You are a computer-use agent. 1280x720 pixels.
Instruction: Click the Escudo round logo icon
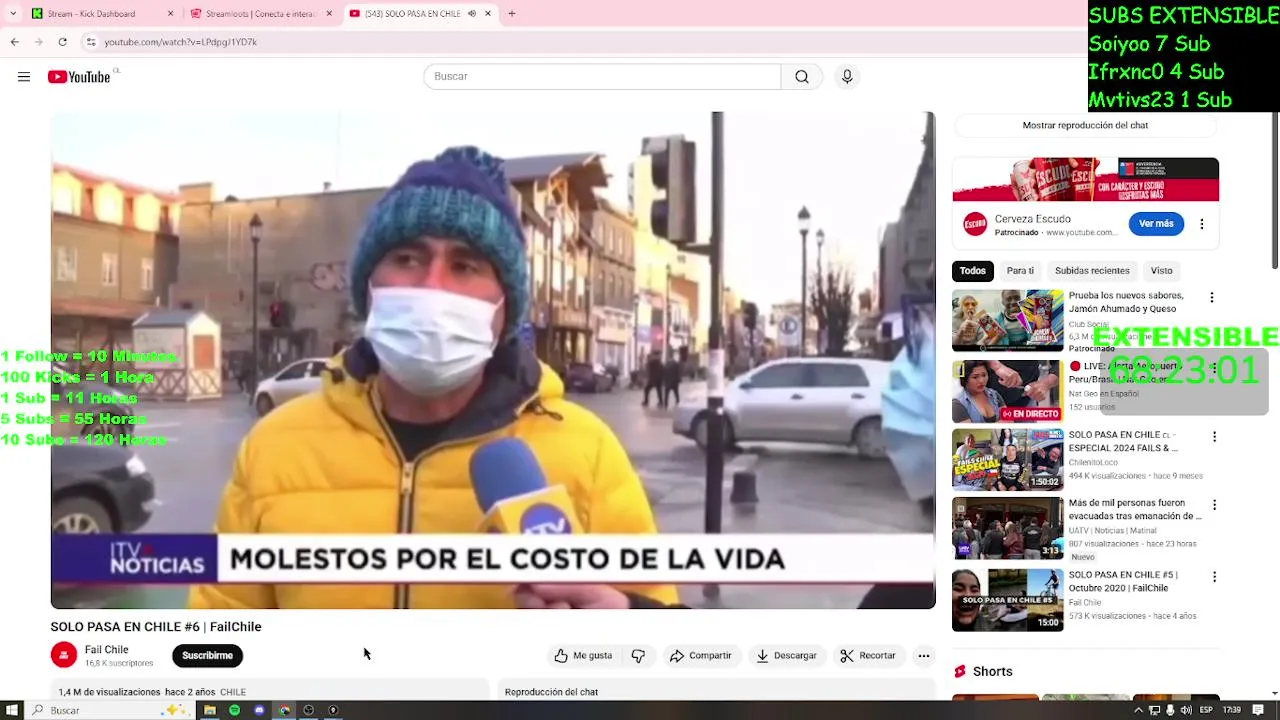tap(975, 225)
